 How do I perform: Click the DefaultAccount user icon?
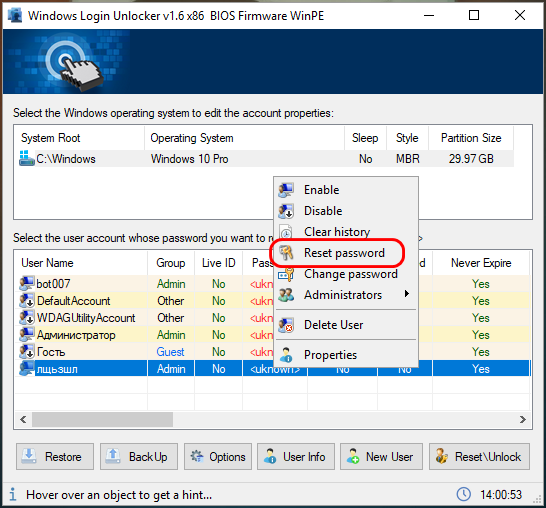[27, 300]
